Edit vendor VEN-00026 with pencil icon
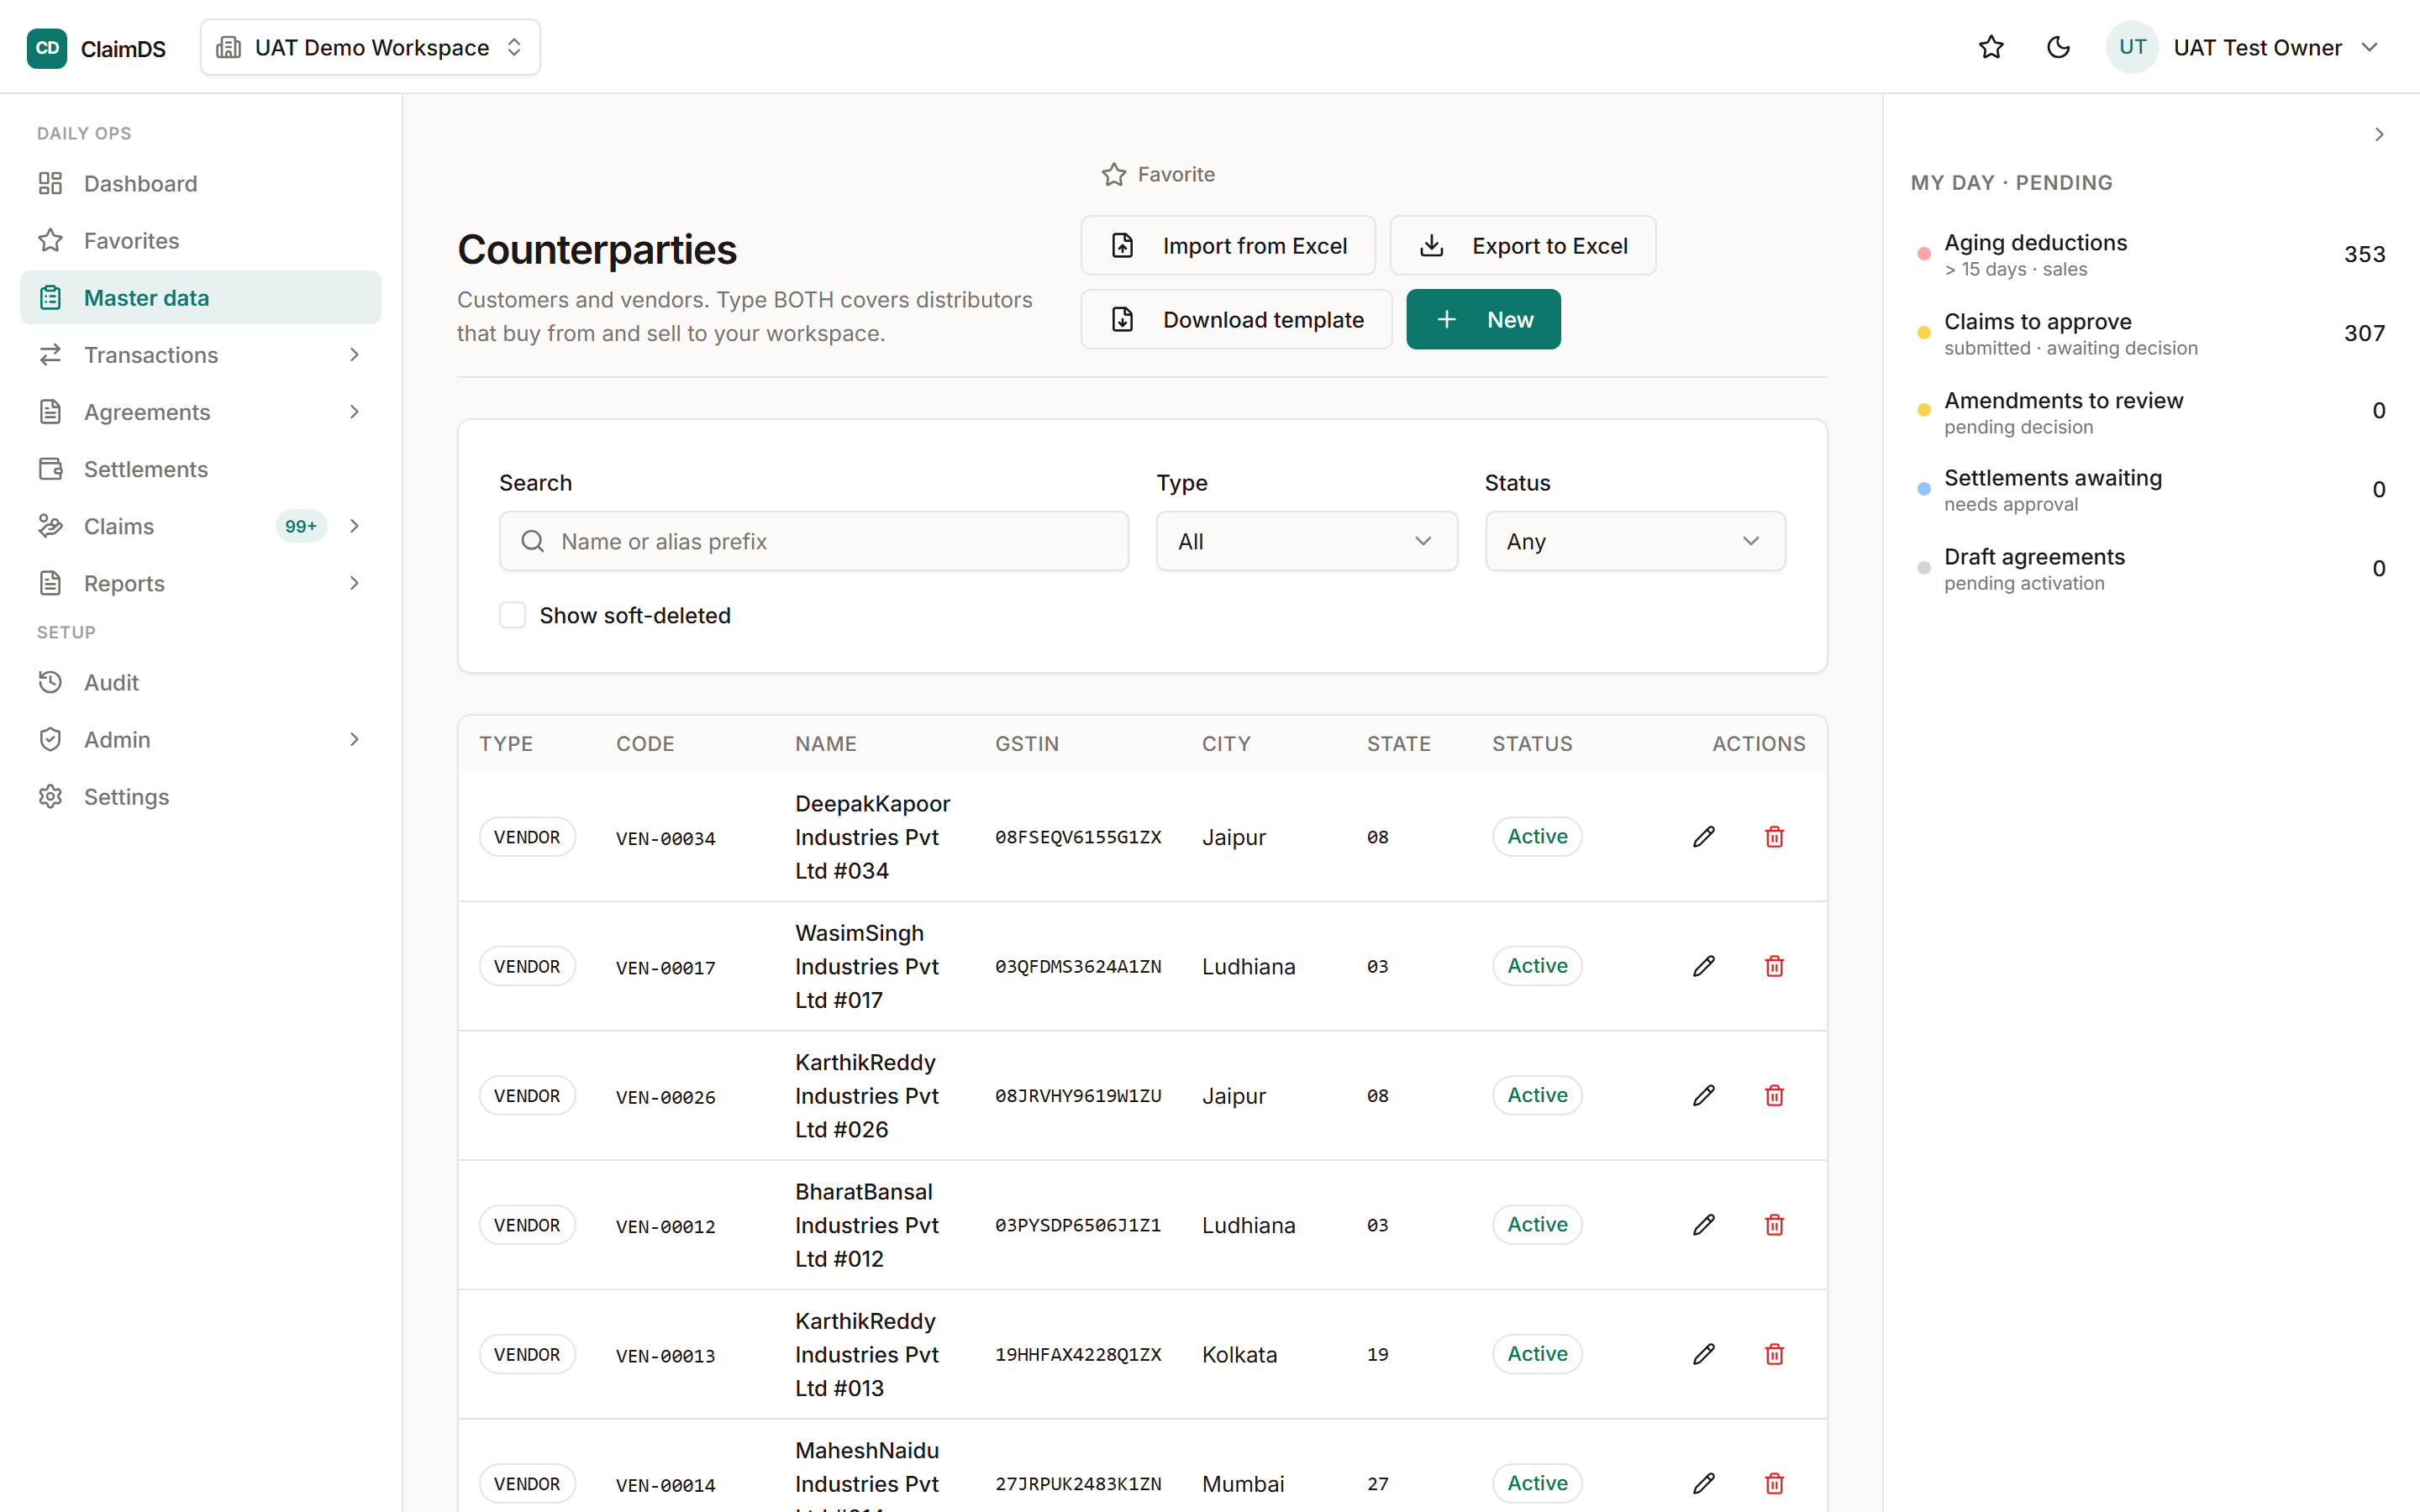This screenshot has height=1512, width=2420. (x=1704, y=1096)
